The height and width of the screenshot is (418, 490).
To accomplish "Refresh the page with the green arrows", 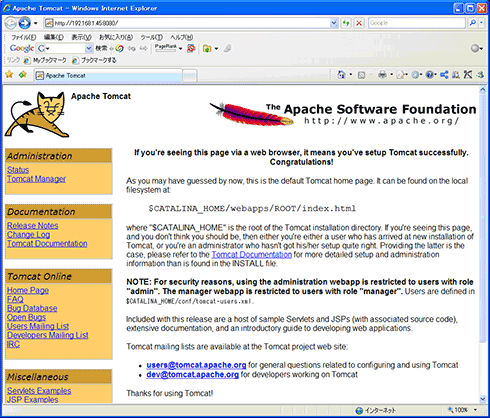I will coord(346,23).
